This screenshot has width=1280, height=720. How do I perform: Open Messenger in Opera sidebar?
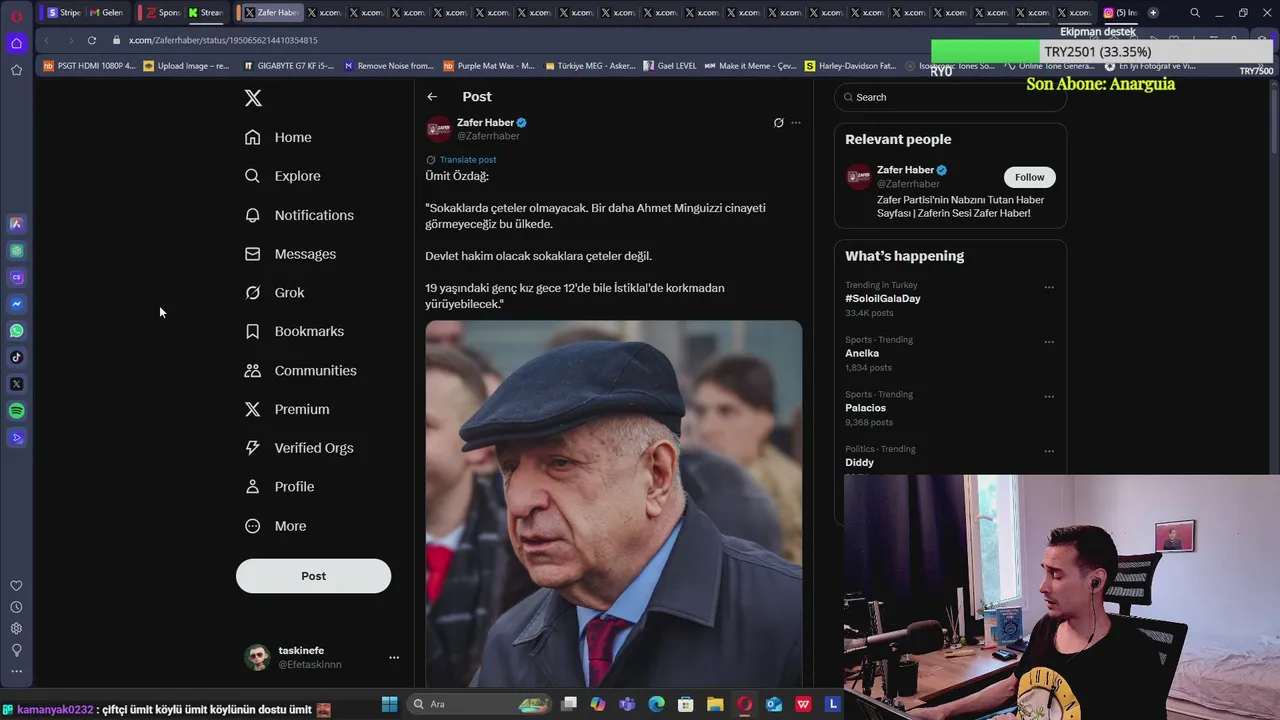16,304
